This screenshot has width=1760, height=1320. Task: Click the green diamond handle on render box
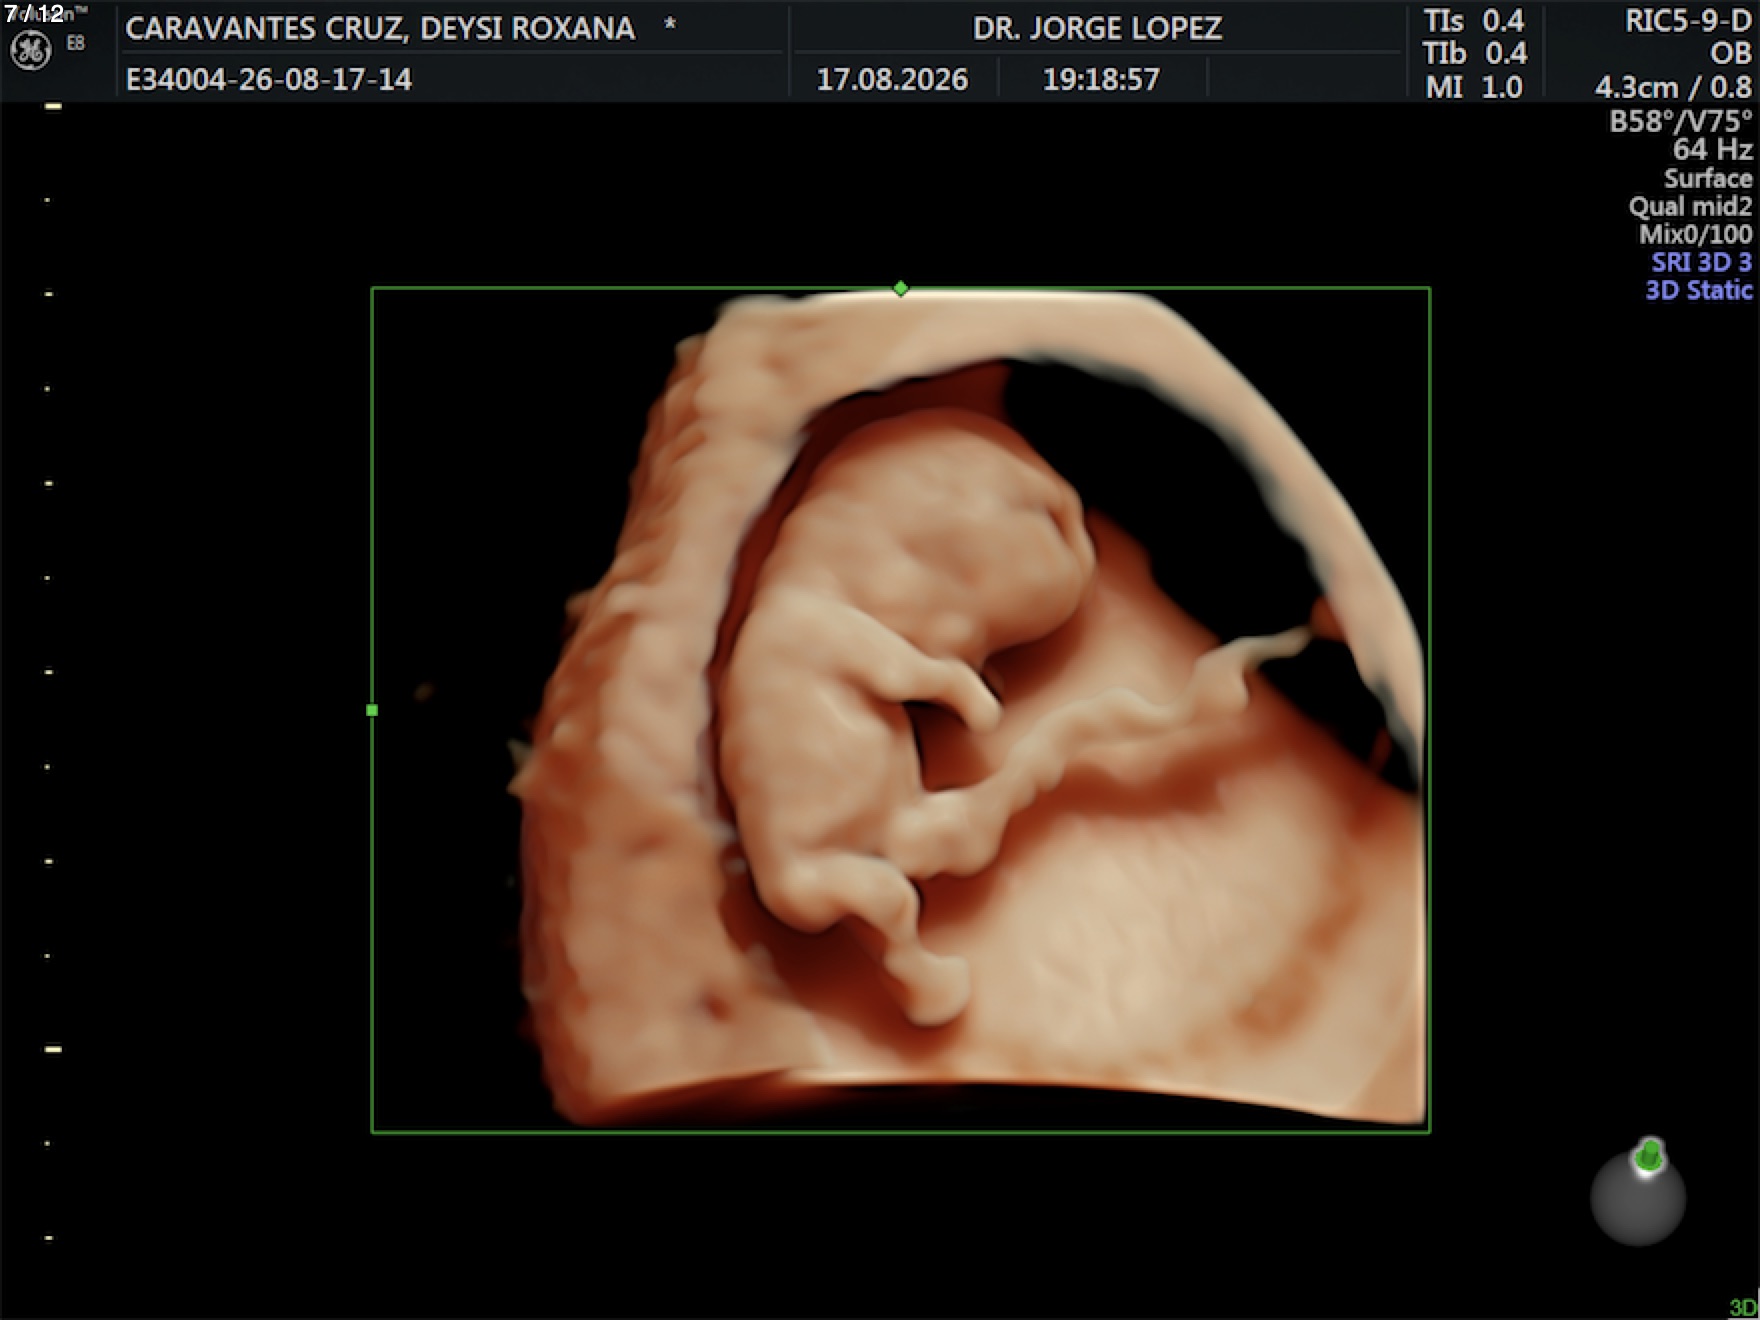coord(901,288)
